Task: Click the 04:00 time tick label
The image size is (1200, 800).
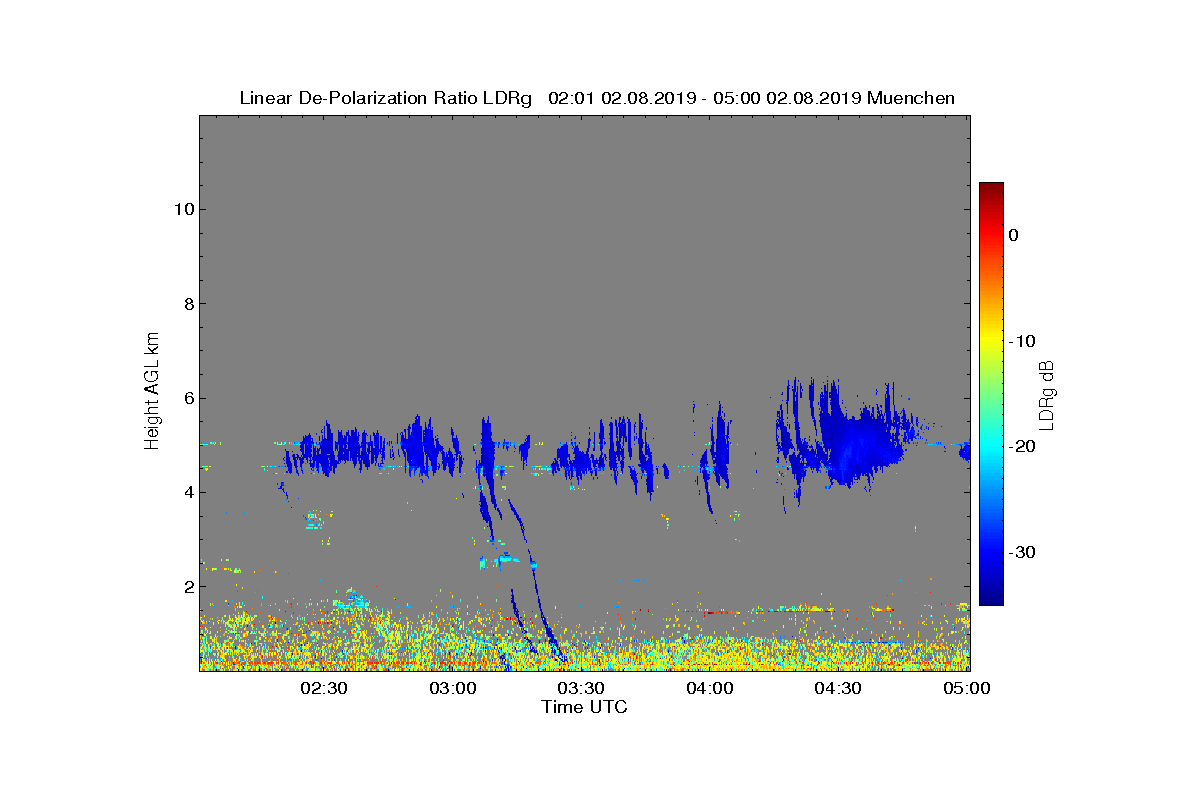Action: [710, 688]
